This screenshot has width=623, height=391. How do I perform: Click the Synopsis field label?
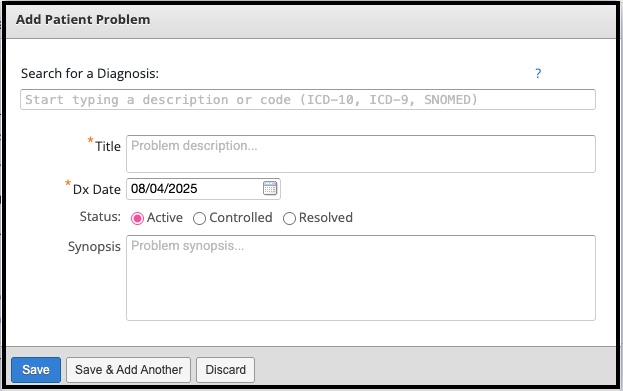coord(94,247)
